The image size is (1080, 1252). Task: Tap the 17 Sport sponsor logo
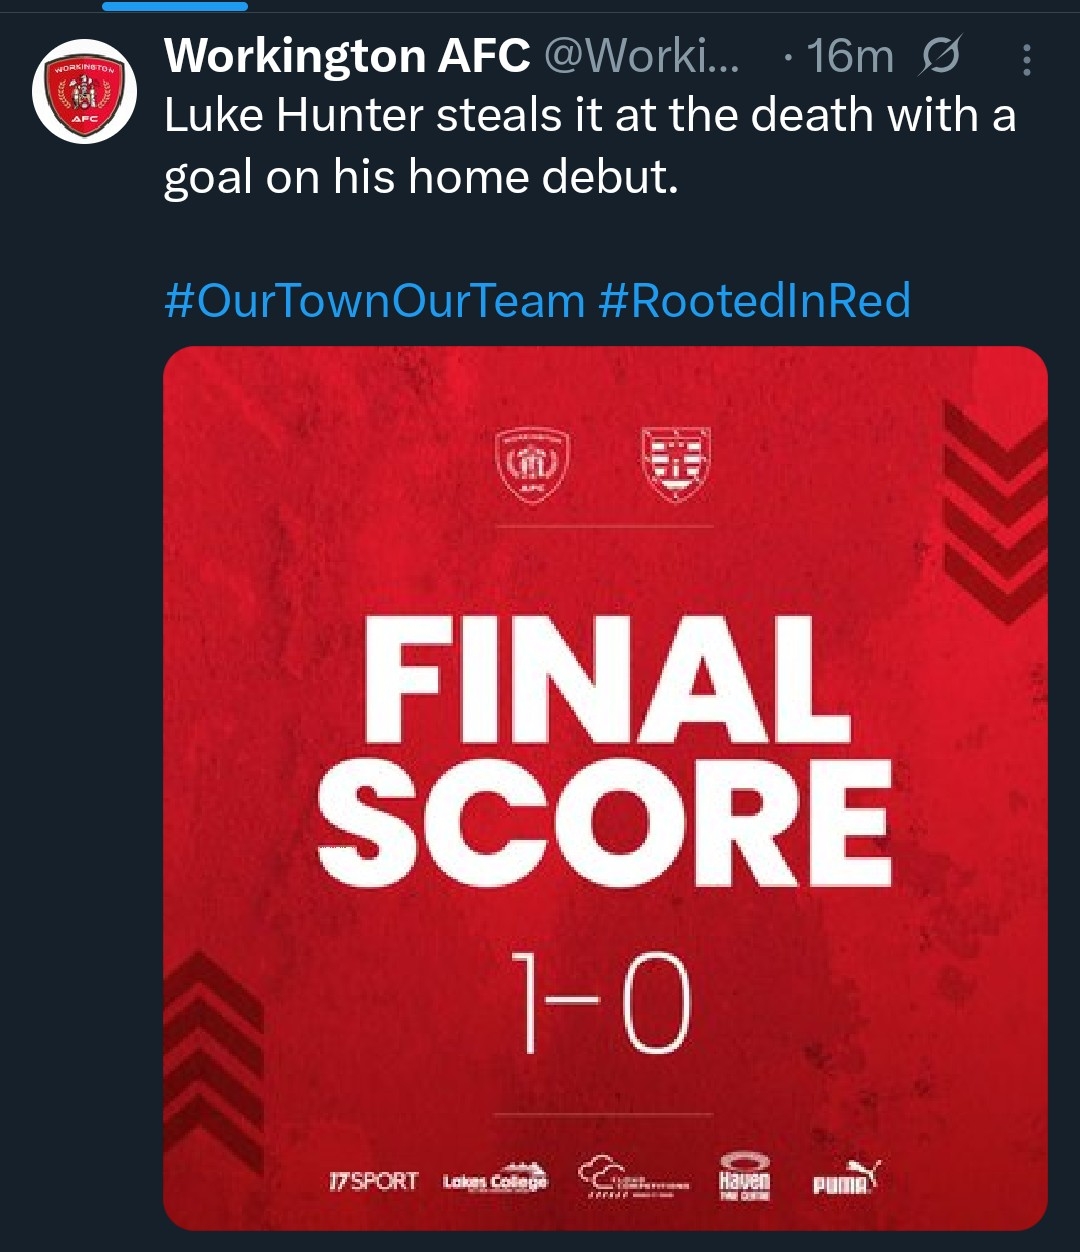(373, 1181)
